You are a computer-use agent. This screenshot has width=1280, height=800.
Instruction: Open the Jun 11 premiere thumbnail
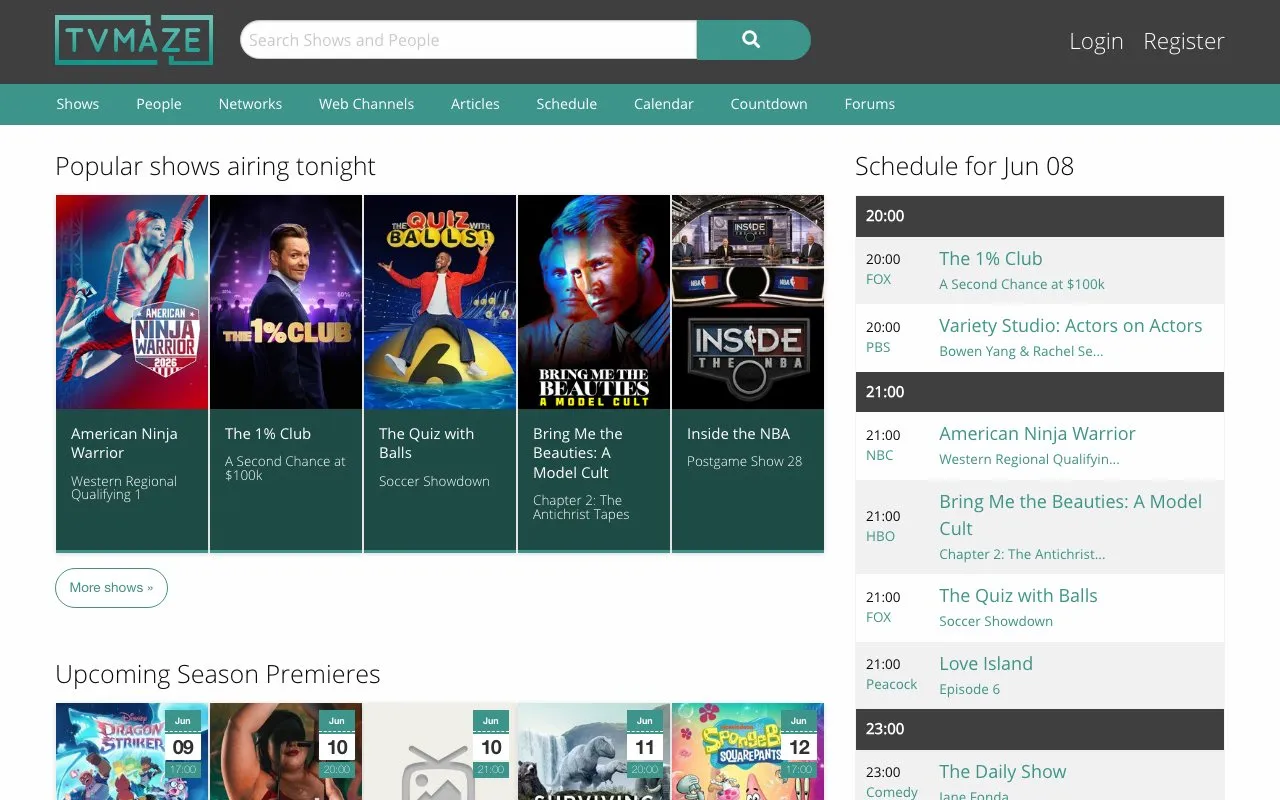pyautogui.click(x=594, y=751)
